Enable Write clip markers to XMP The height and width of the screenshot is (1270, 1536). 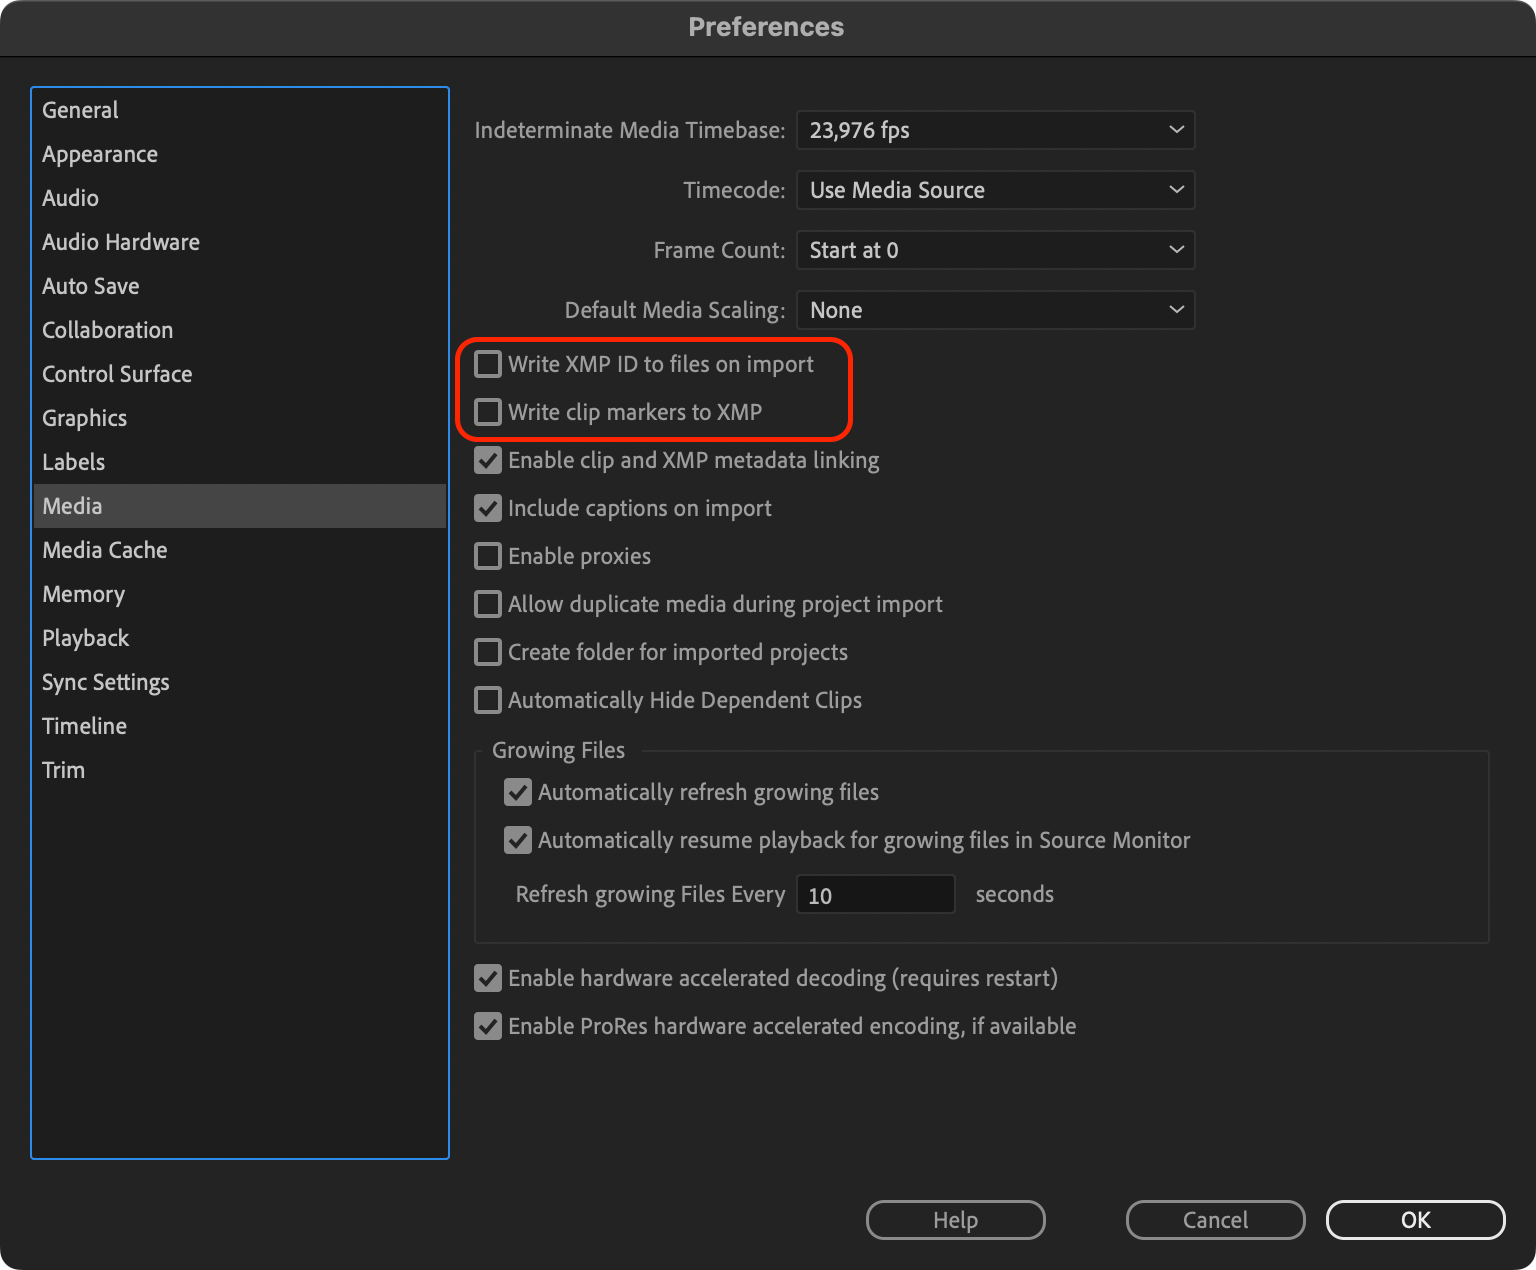tap(487, 412)
